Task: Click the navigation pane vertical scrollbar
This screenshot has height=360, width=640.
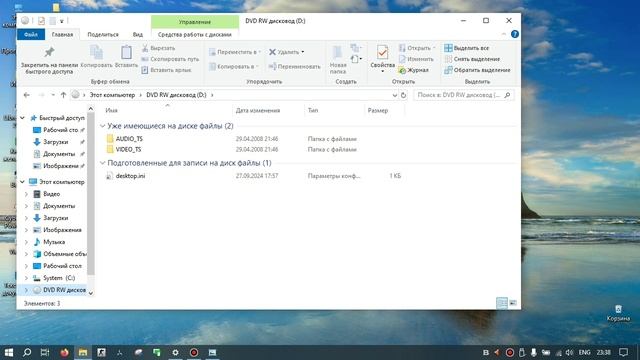Action: [x=91, y=194]
